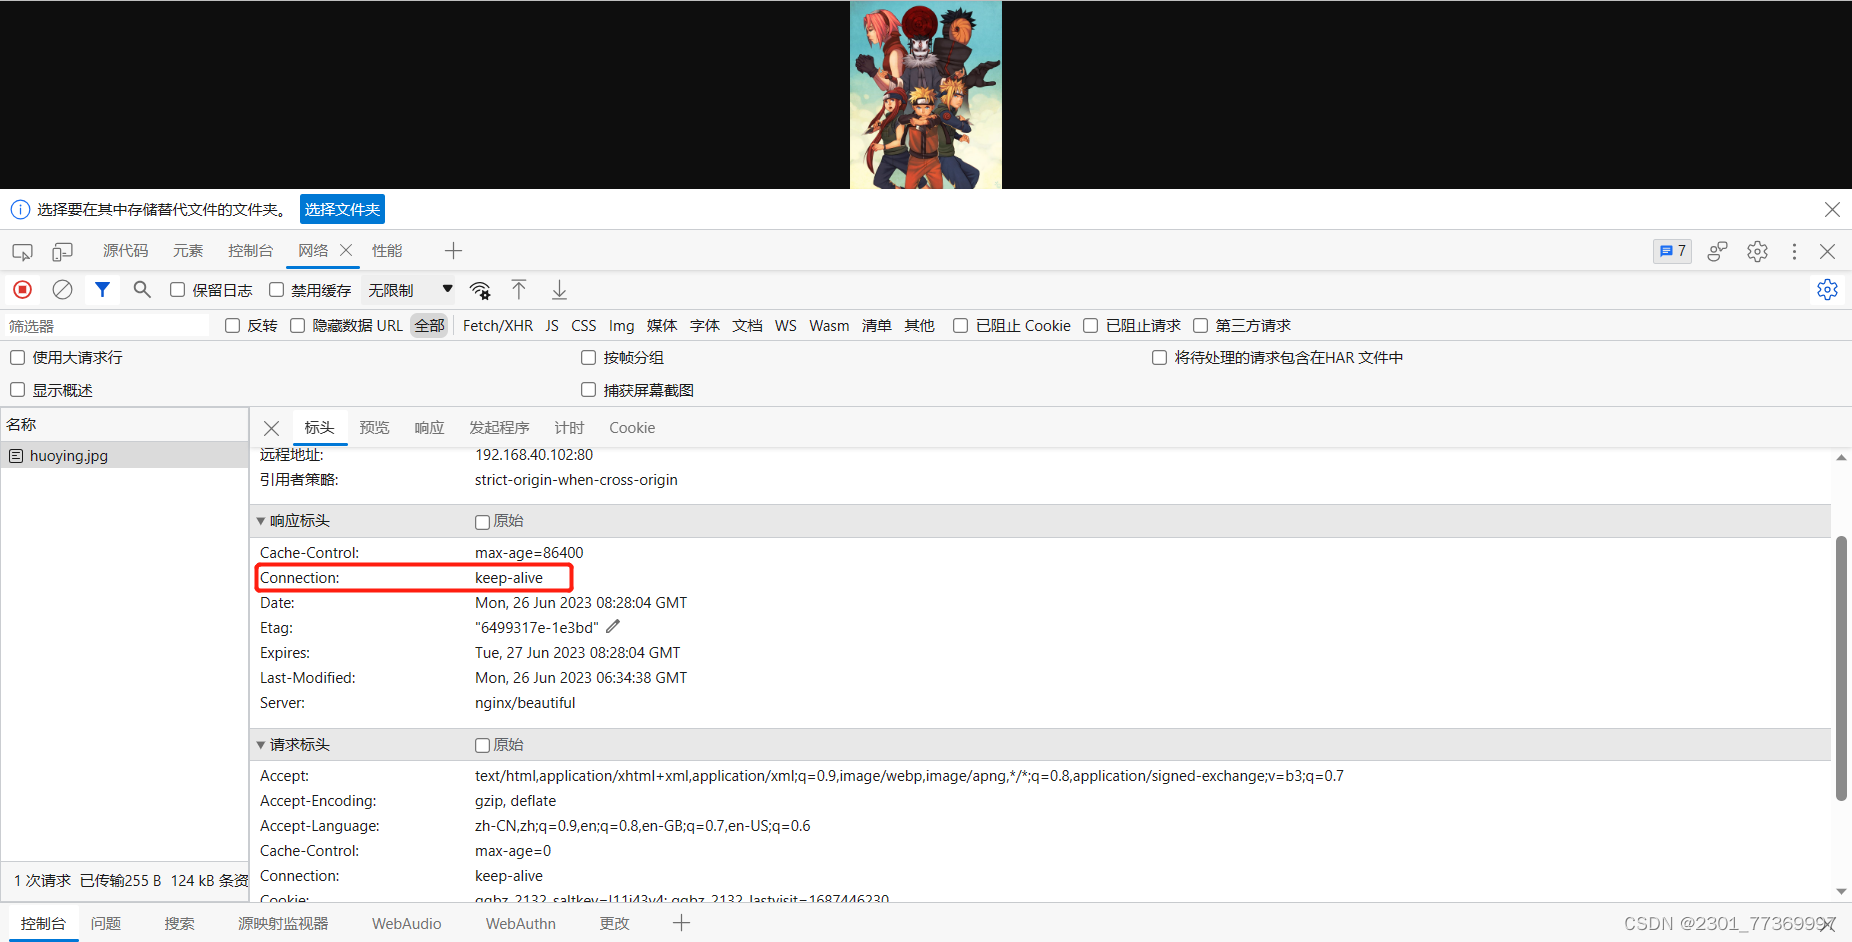Toggle device emulation icon

(62, 252)
